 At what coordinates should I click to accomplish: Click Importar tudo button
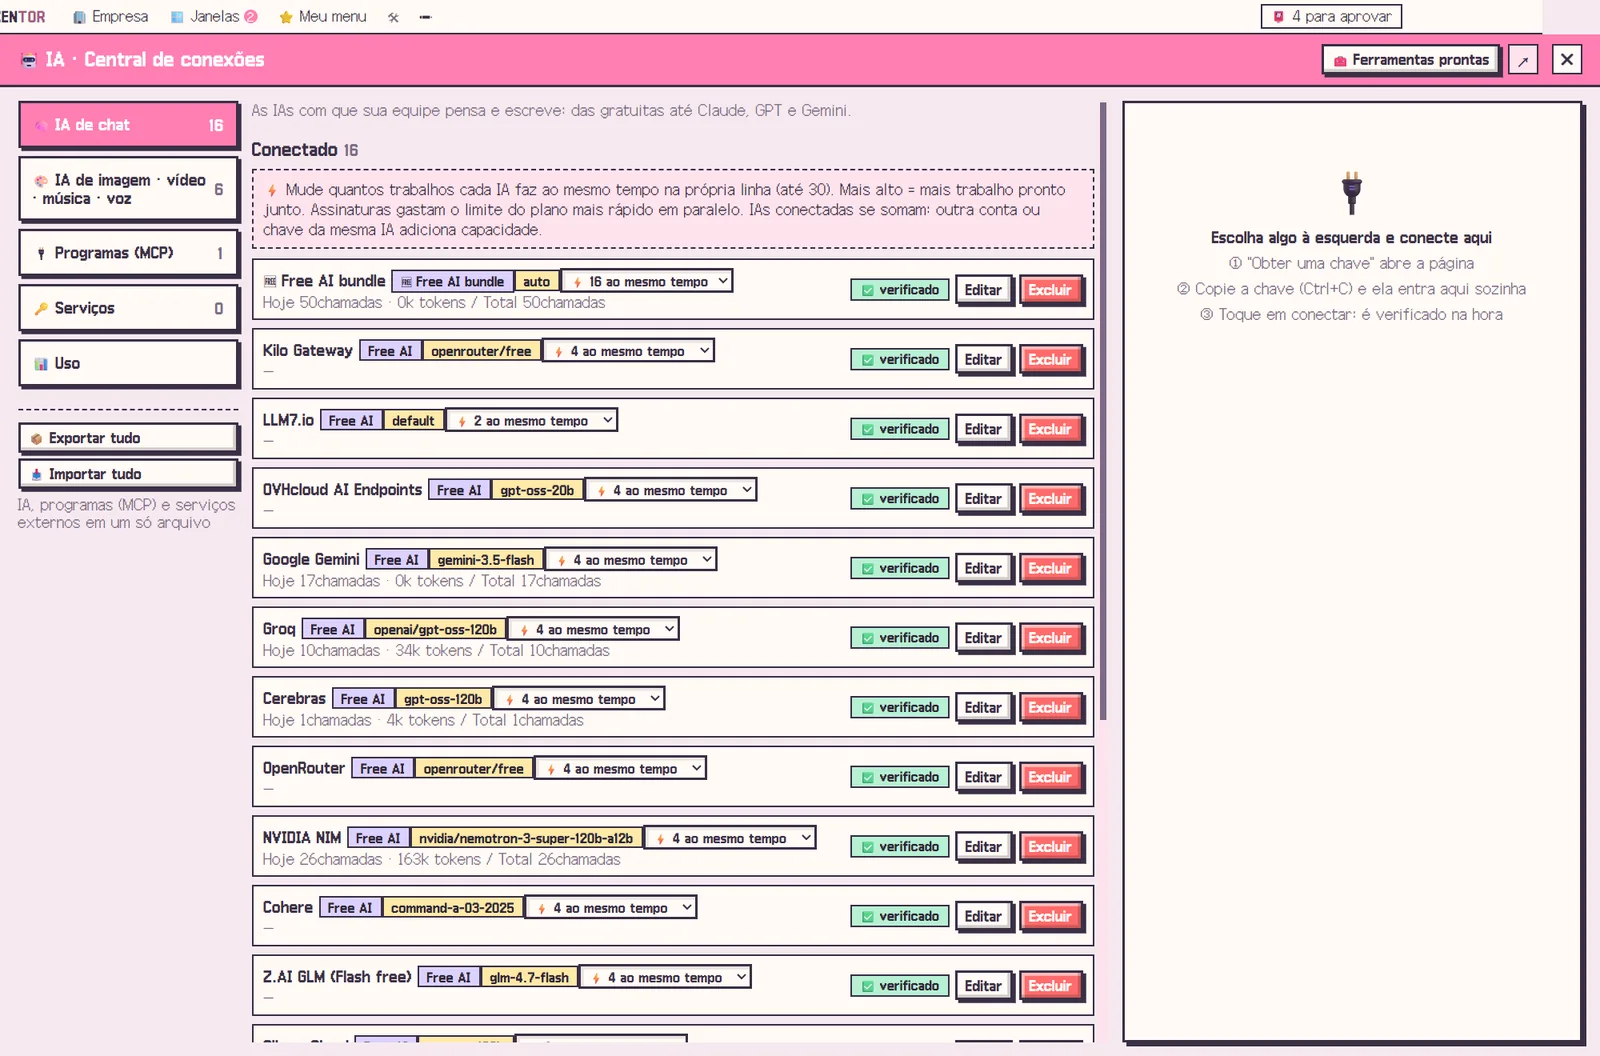coord(128,474)
